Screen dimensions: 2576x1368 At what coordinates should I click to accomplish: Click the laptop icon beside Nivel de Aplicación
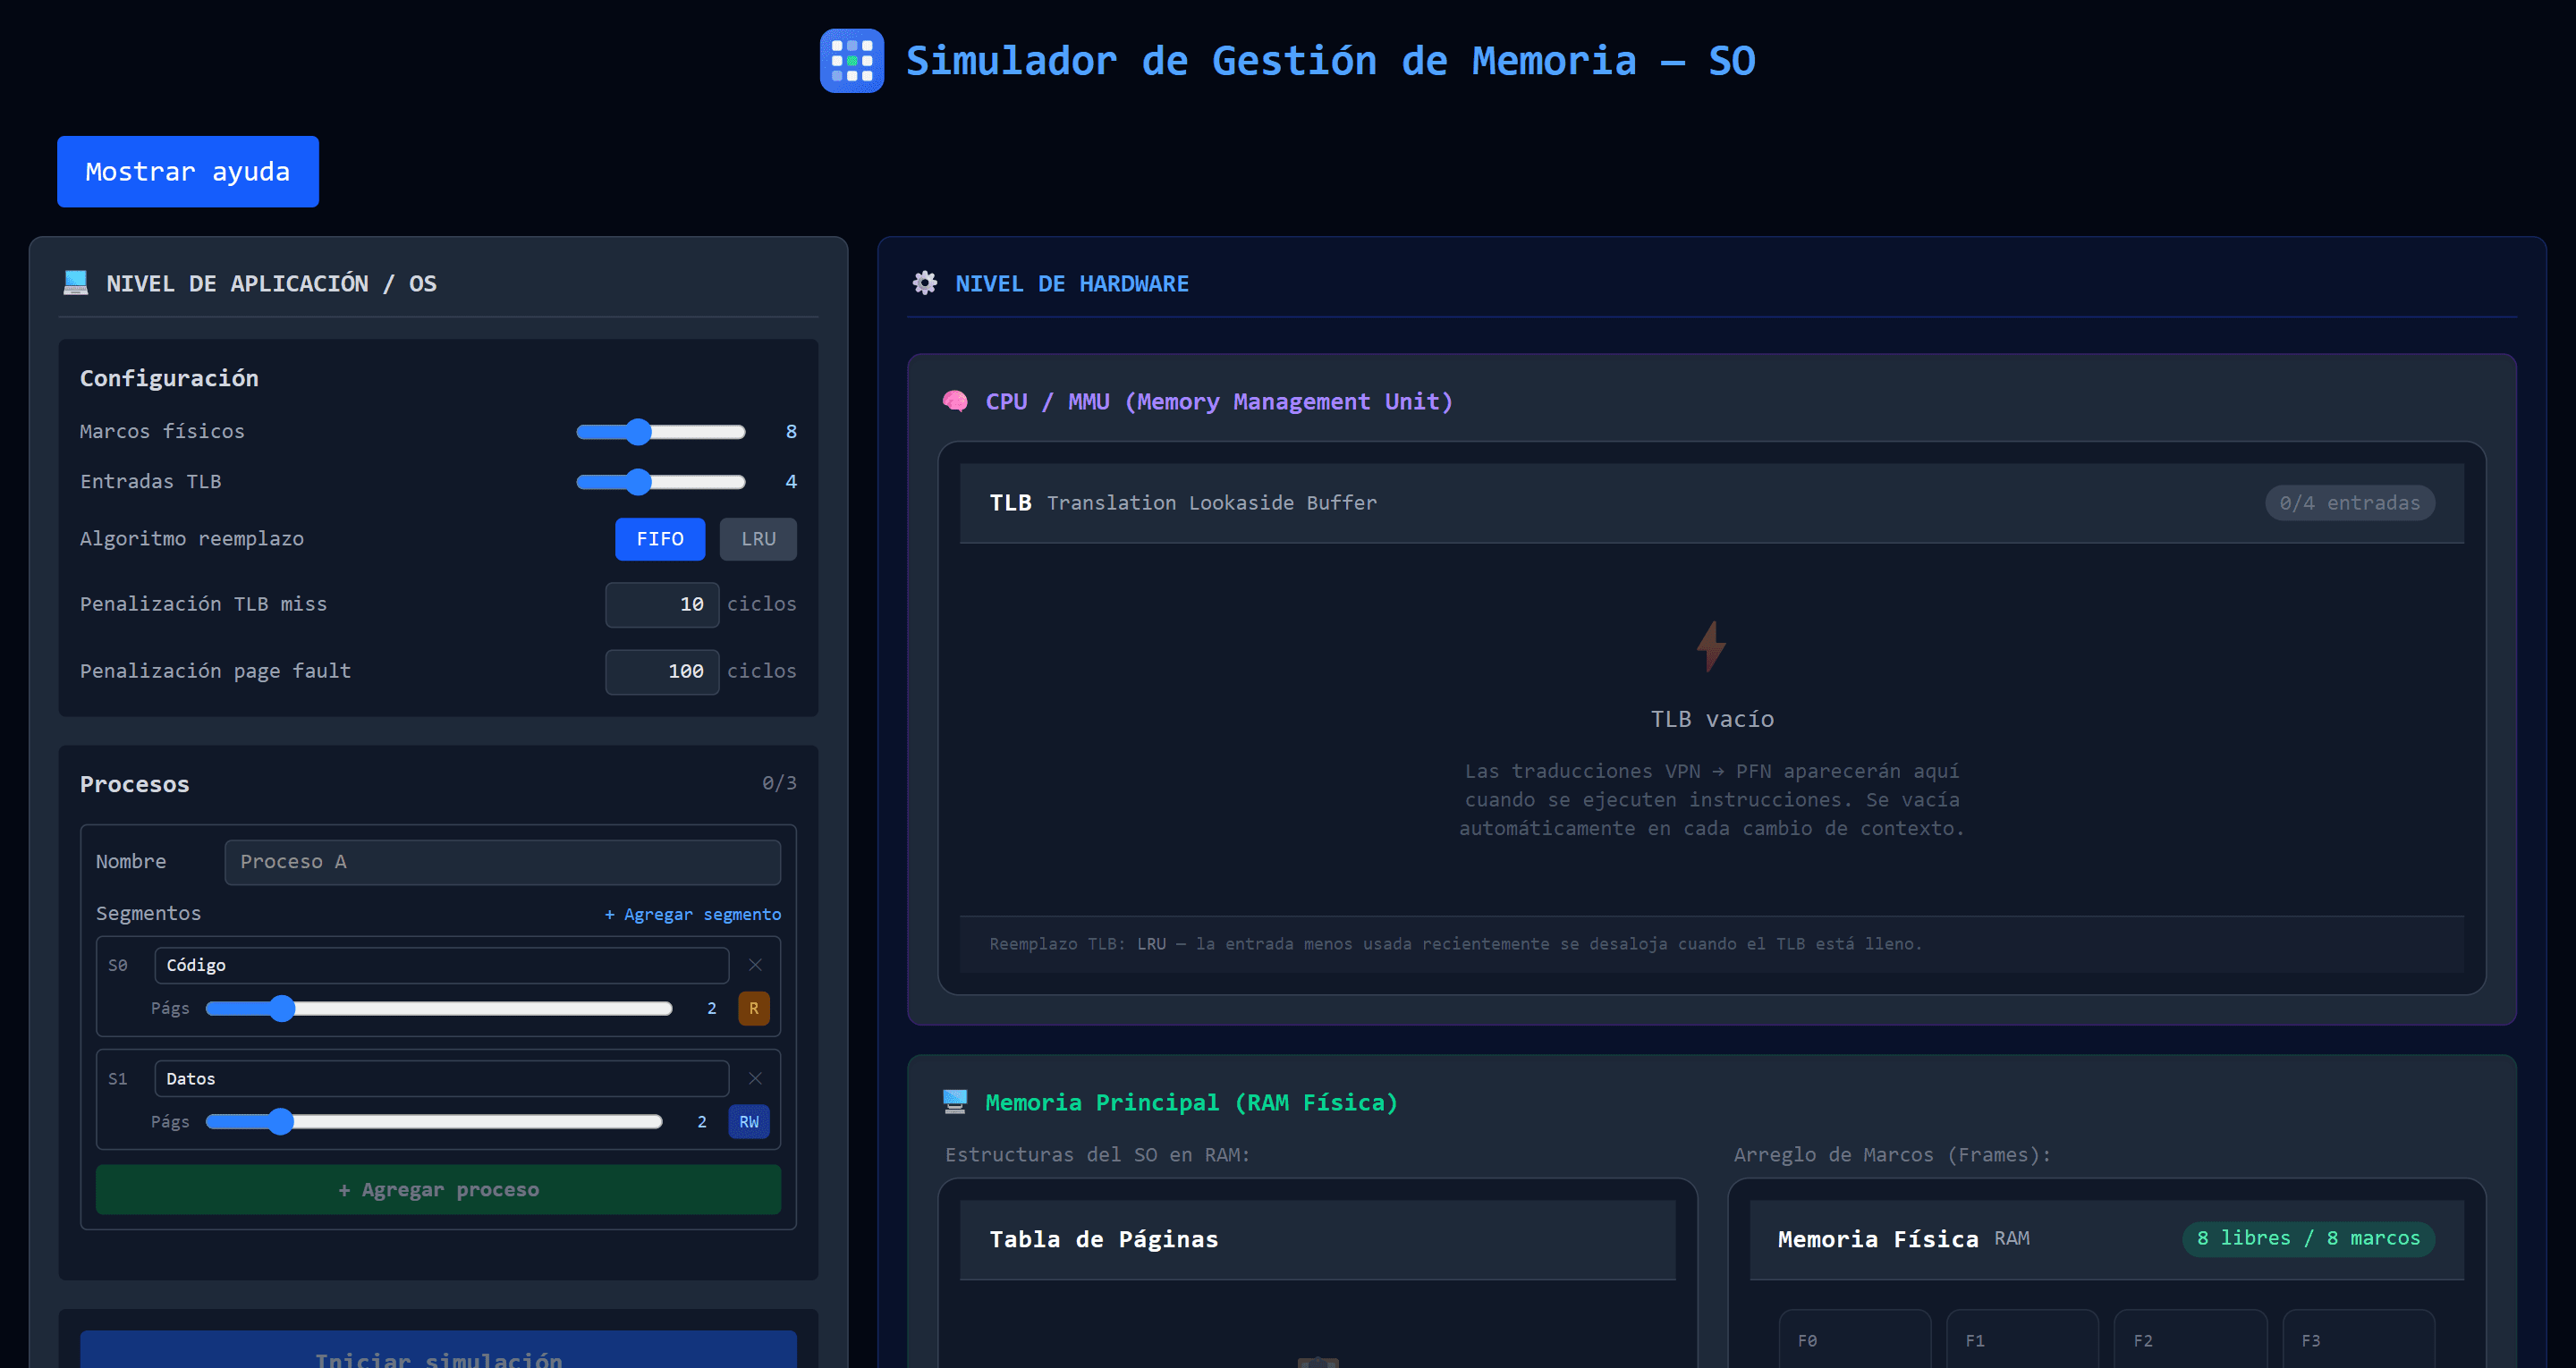coord(76,283)
